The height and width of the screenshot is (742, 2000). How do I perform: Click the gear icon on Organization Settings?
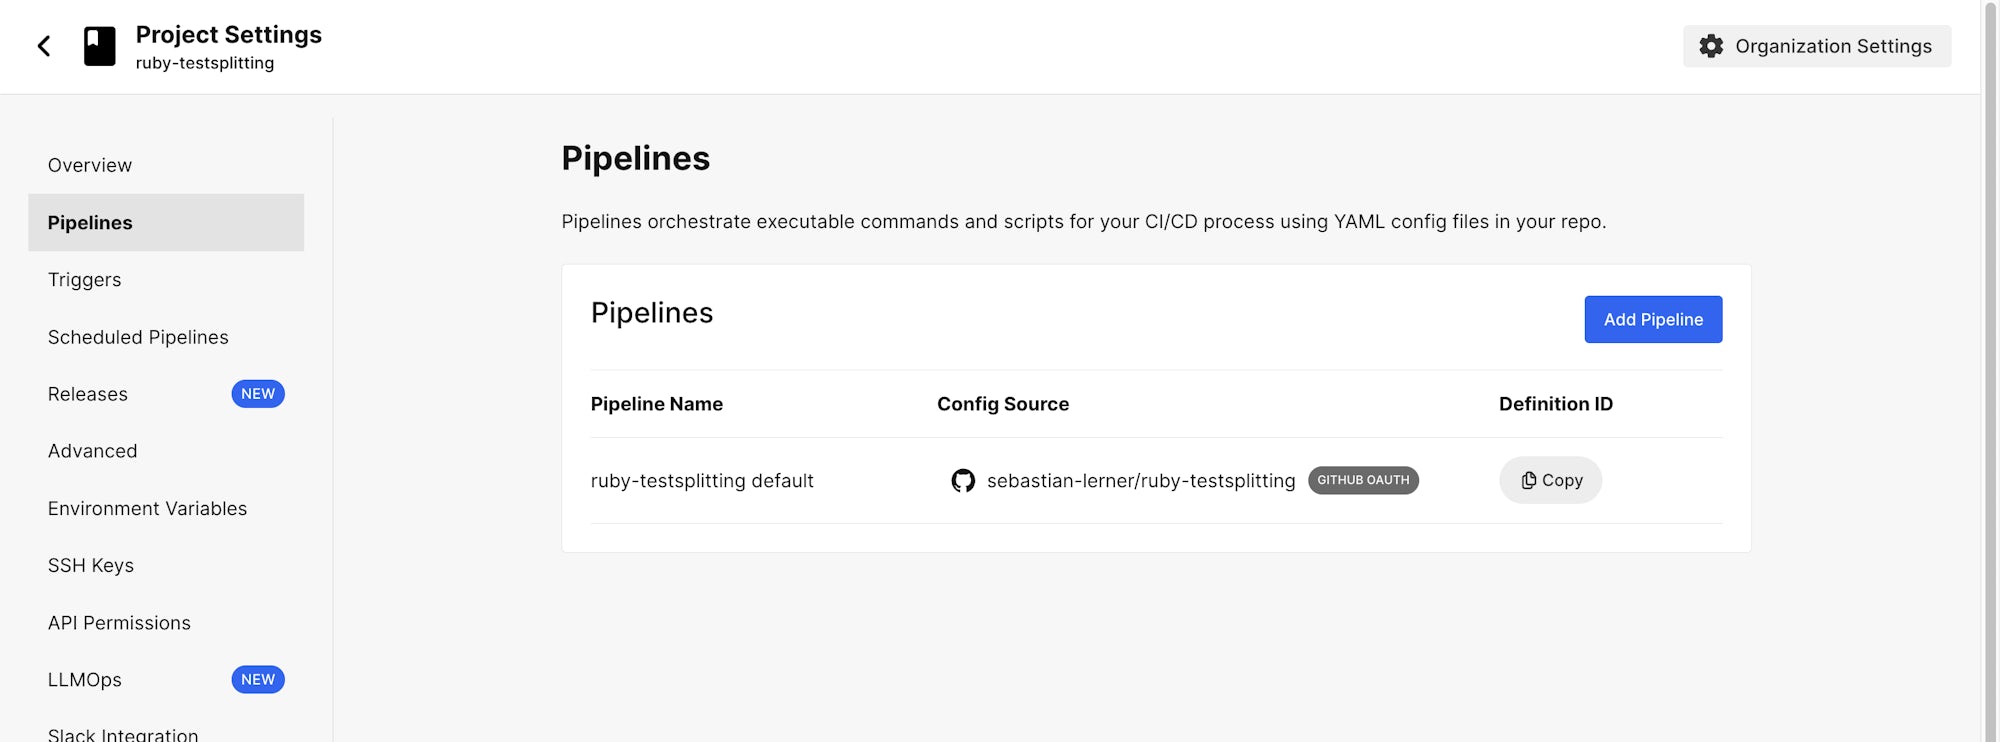(x=1712, y=46)
